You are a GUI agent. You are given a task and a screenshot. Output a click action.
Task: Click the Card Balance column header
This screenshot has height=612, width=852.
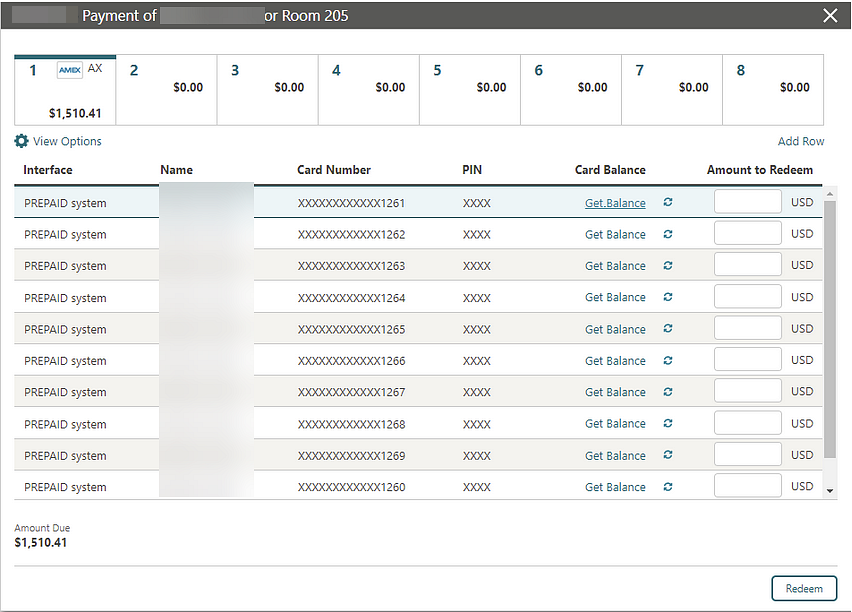click(610, 170)
